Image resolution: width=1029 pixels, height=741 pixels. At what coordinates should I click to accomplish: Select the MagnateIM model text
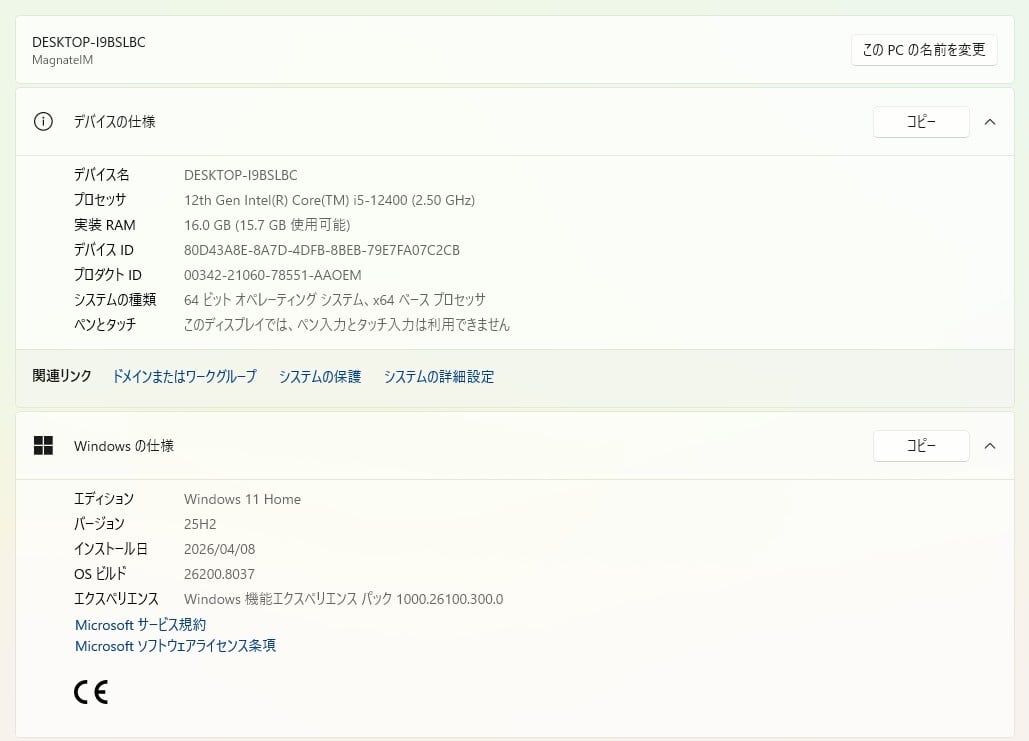click(62, 60)
